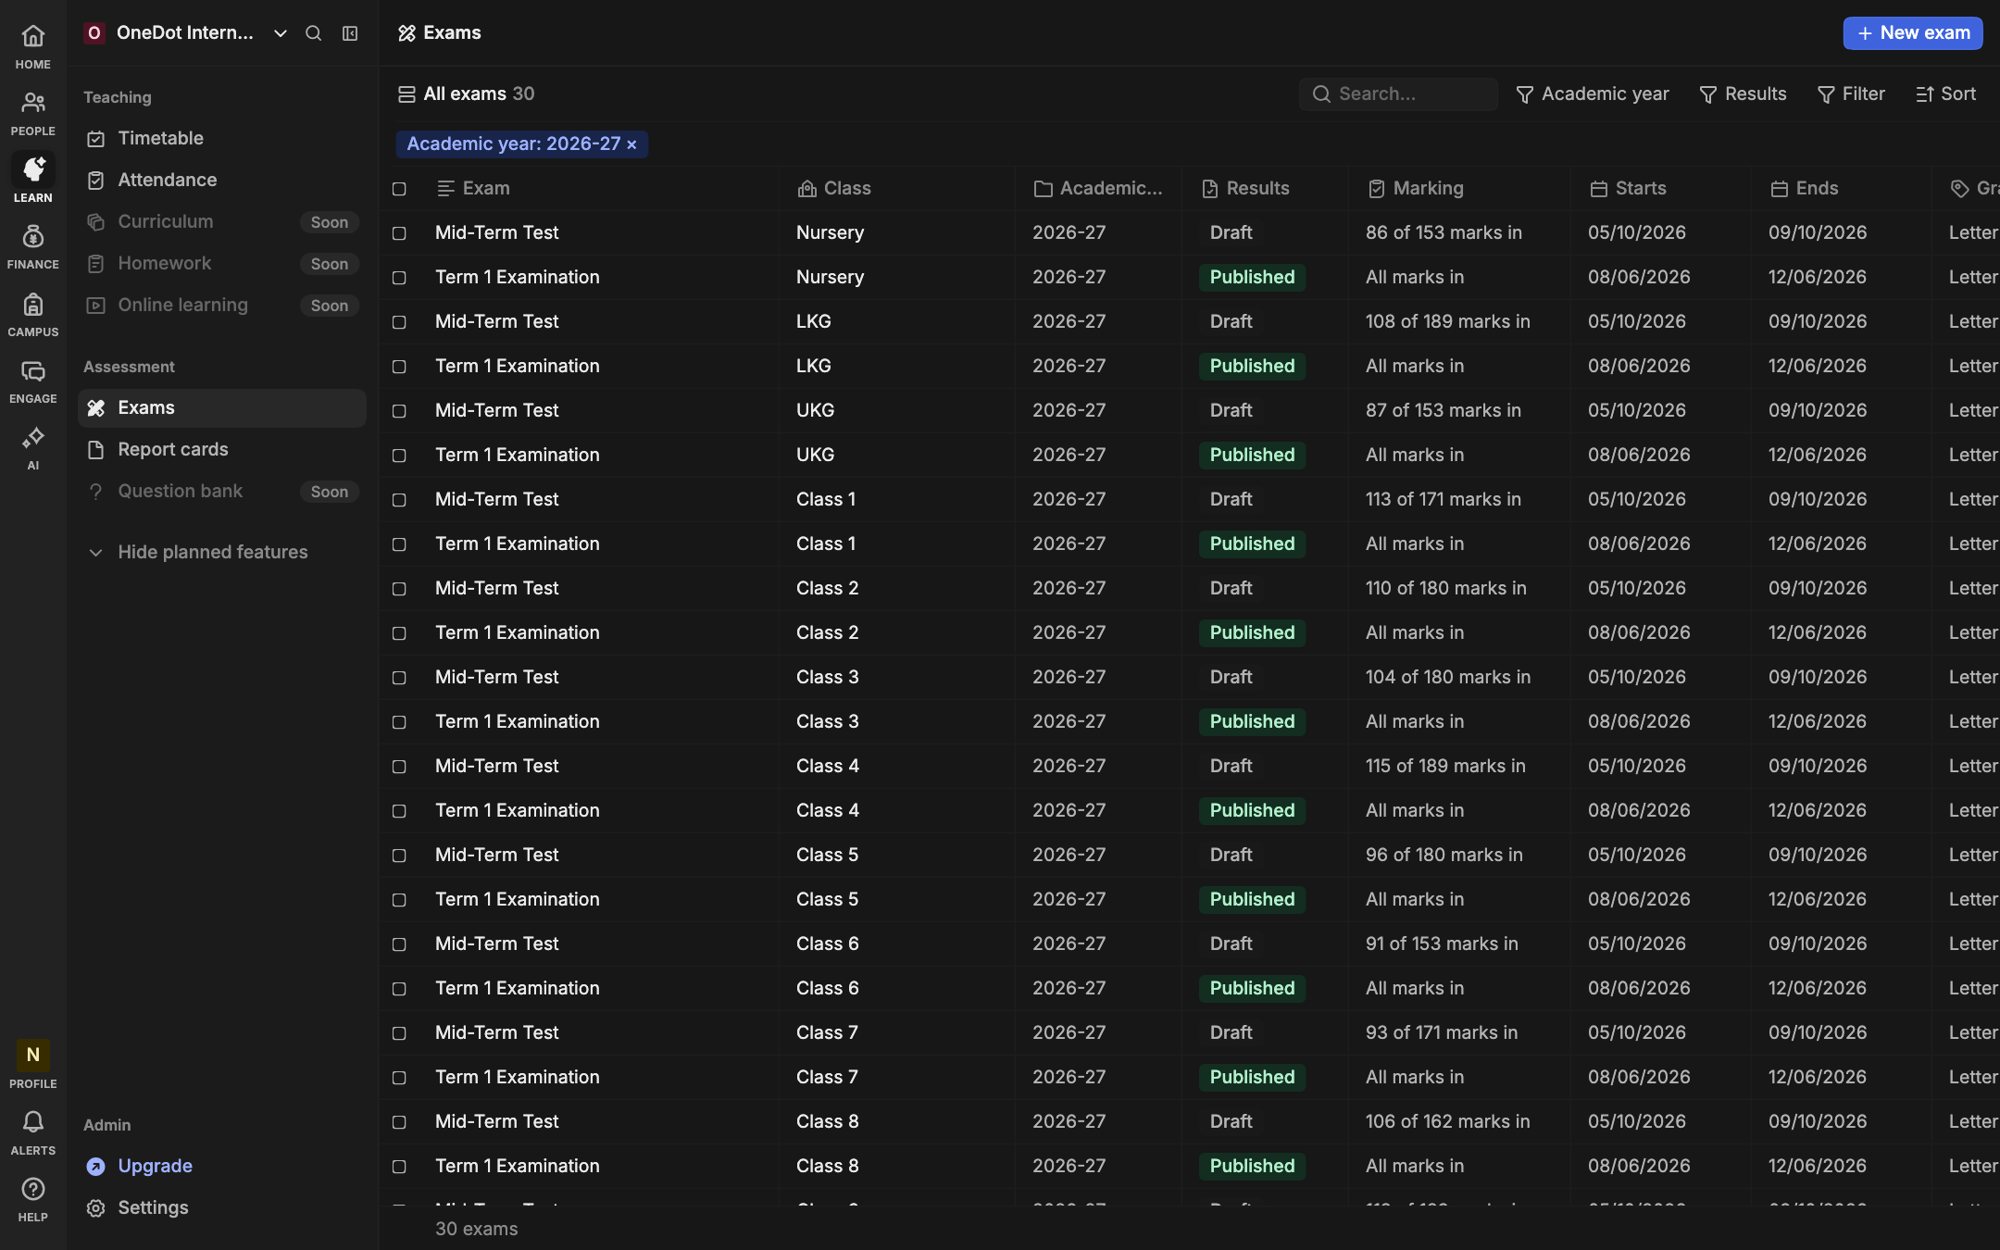Check the LKG Term 1 Examination checkbox
Screen dimensions: 2000x1250
tap(399, 366)
